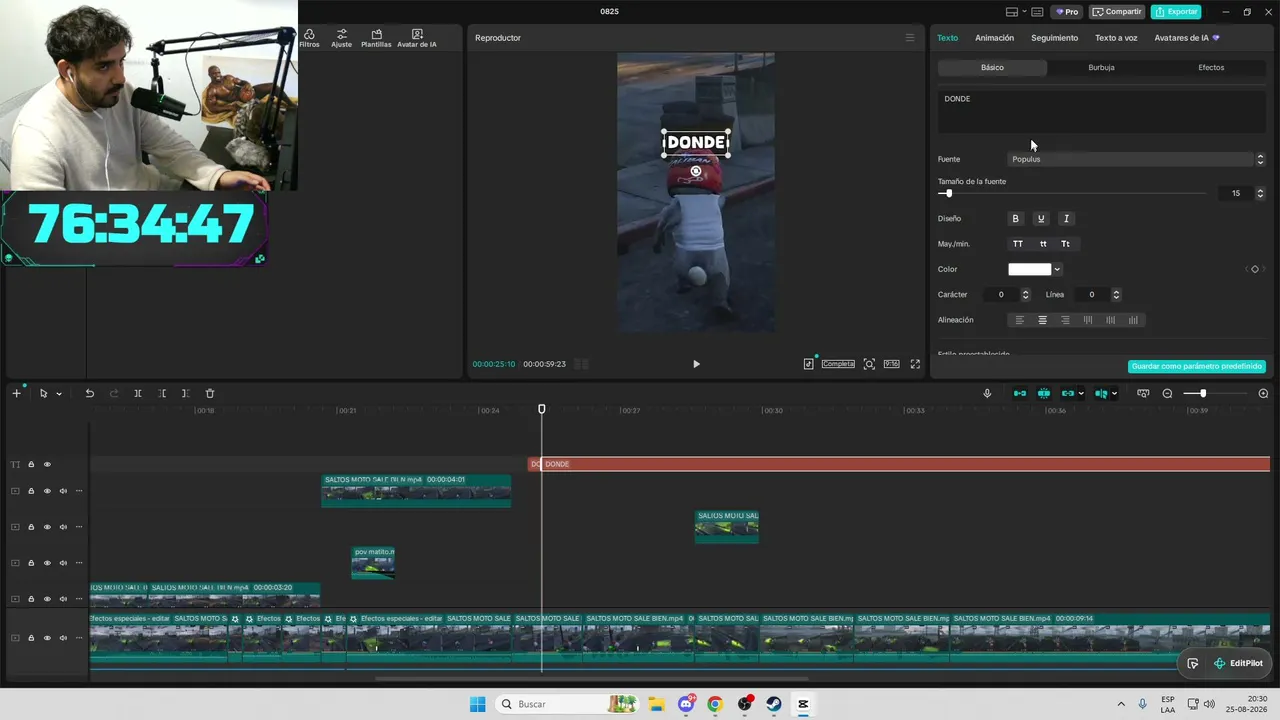
Task: Toggle main track magnet snapping
Action: coord(1020,394)
